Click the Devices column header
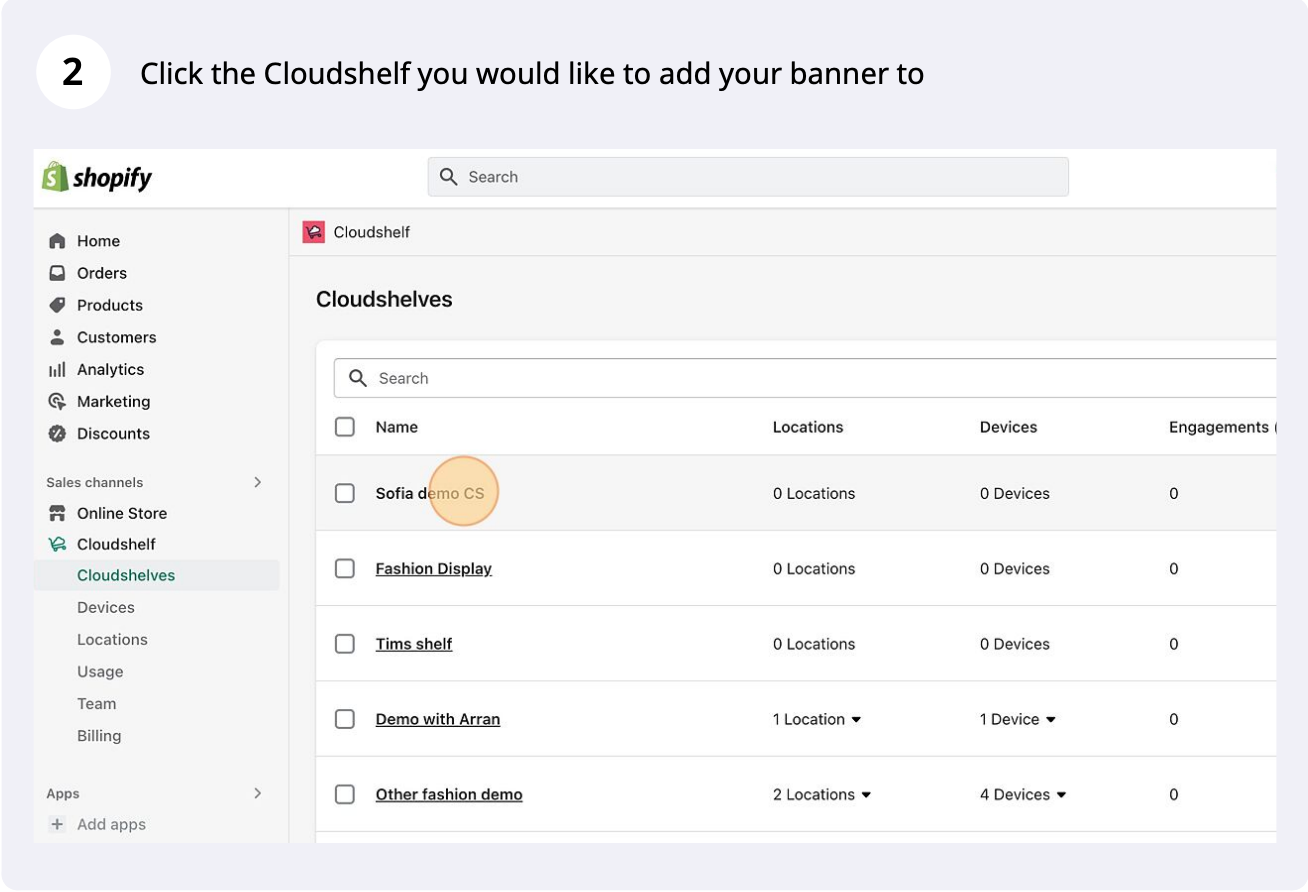This screenshot has height=892, width=1308. pyautogui.click(x=1008, y=427)
